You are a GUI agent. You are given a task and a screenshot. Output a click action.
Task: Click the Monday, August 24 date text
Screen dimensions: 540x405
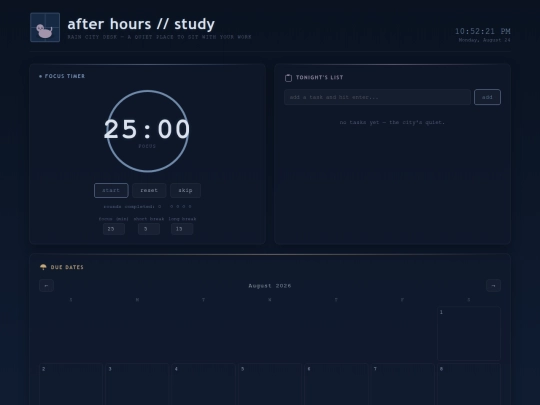pyautogui.click(x=485, y=40)
